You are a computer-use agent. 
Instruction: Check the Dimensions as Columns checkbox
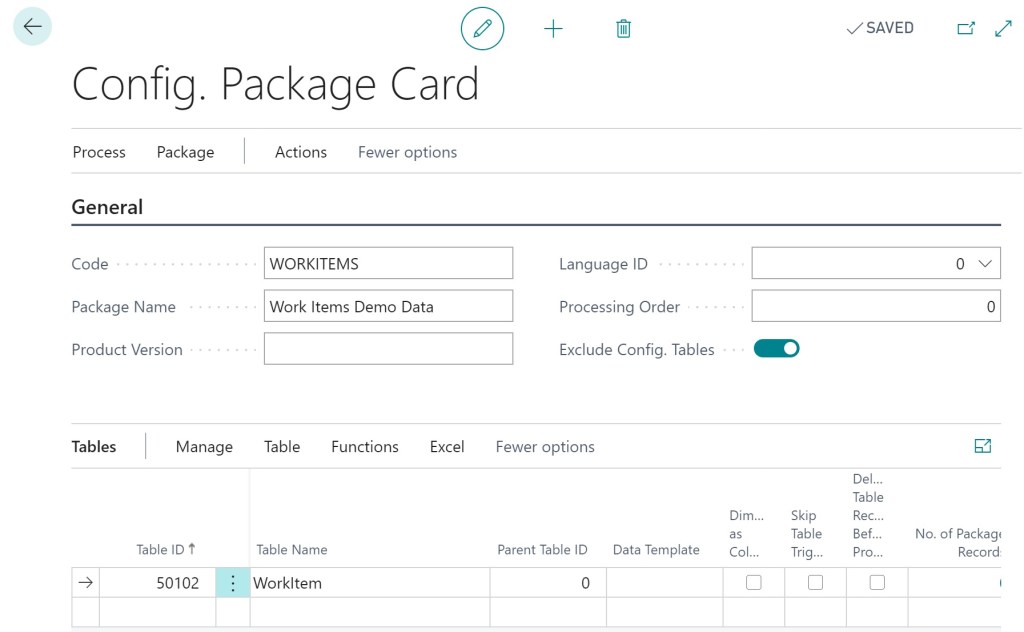click(x=754, y=582)
